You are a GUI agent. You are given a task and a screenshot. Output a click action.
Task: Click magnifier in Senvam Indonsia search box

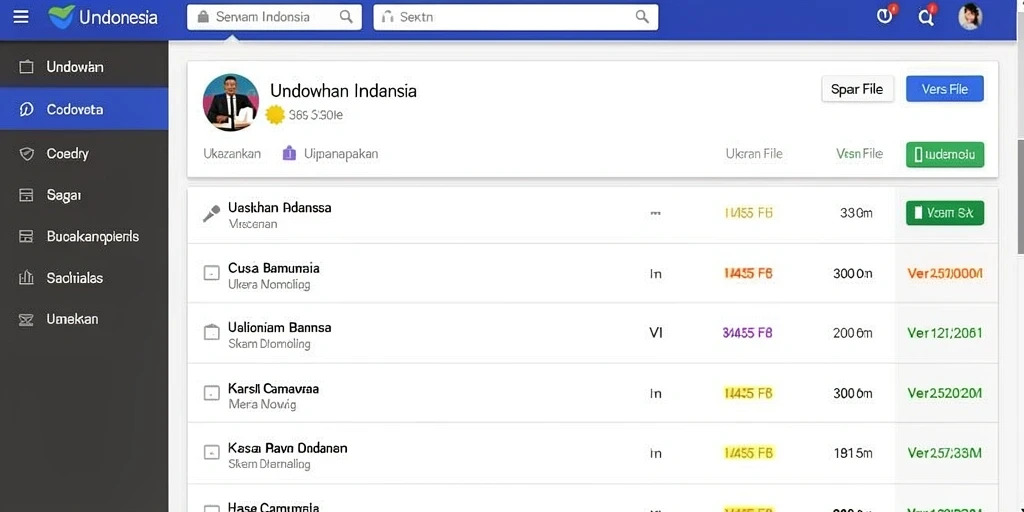point(346,17)
